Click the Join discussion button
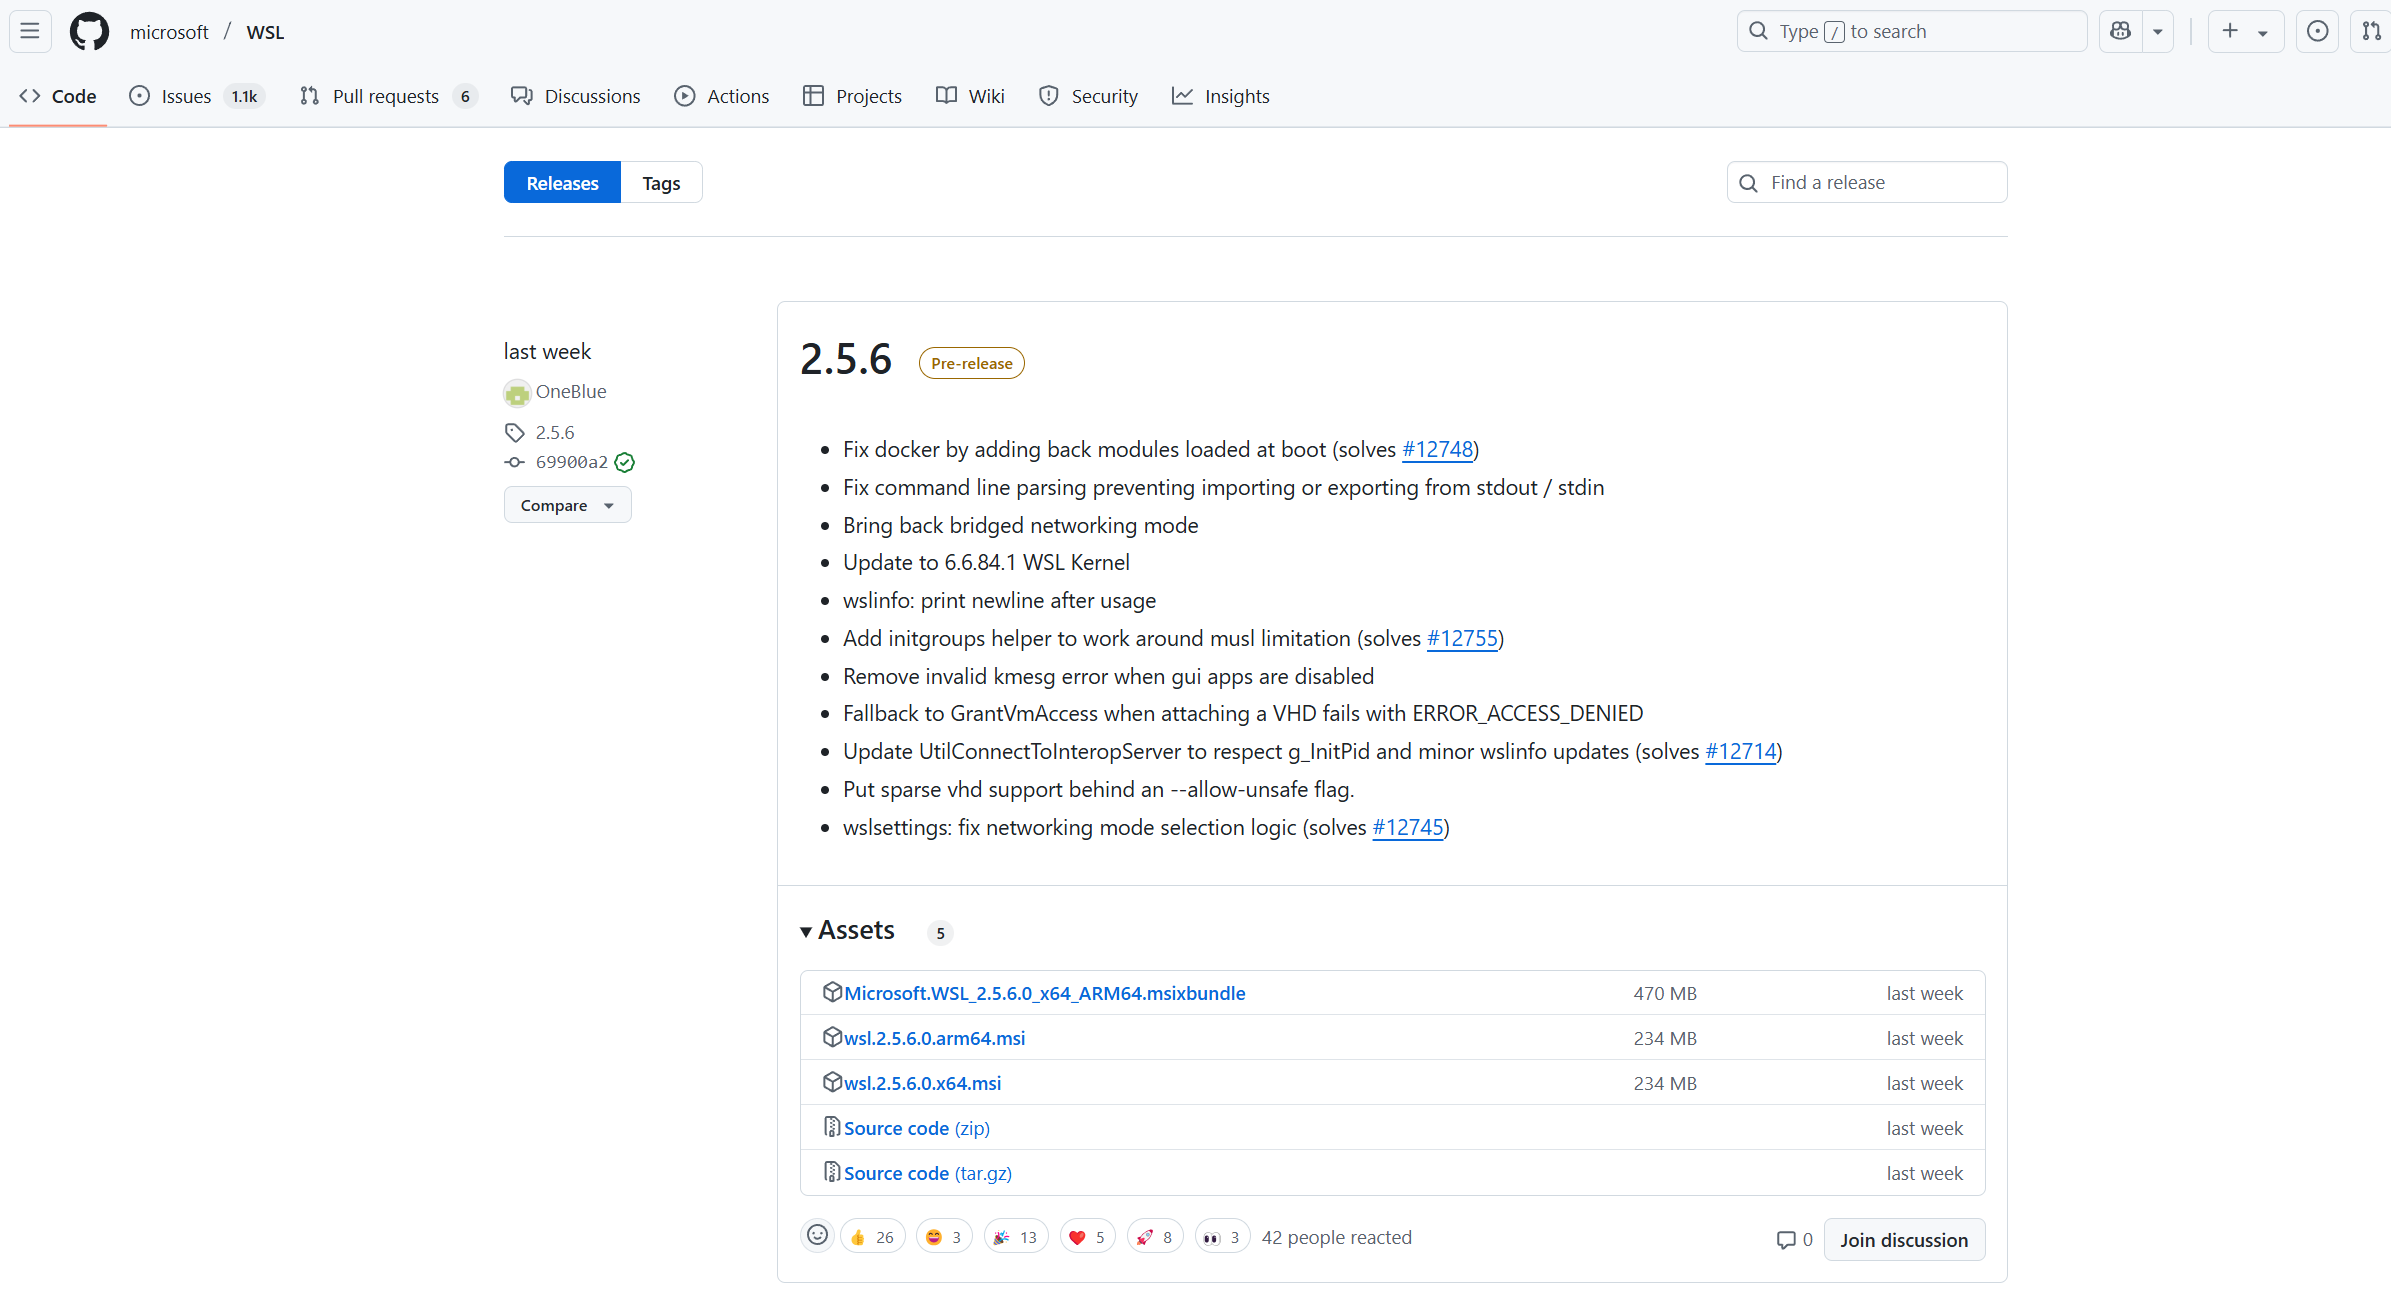Screen dimensions: 2391x1309 1903,1240
